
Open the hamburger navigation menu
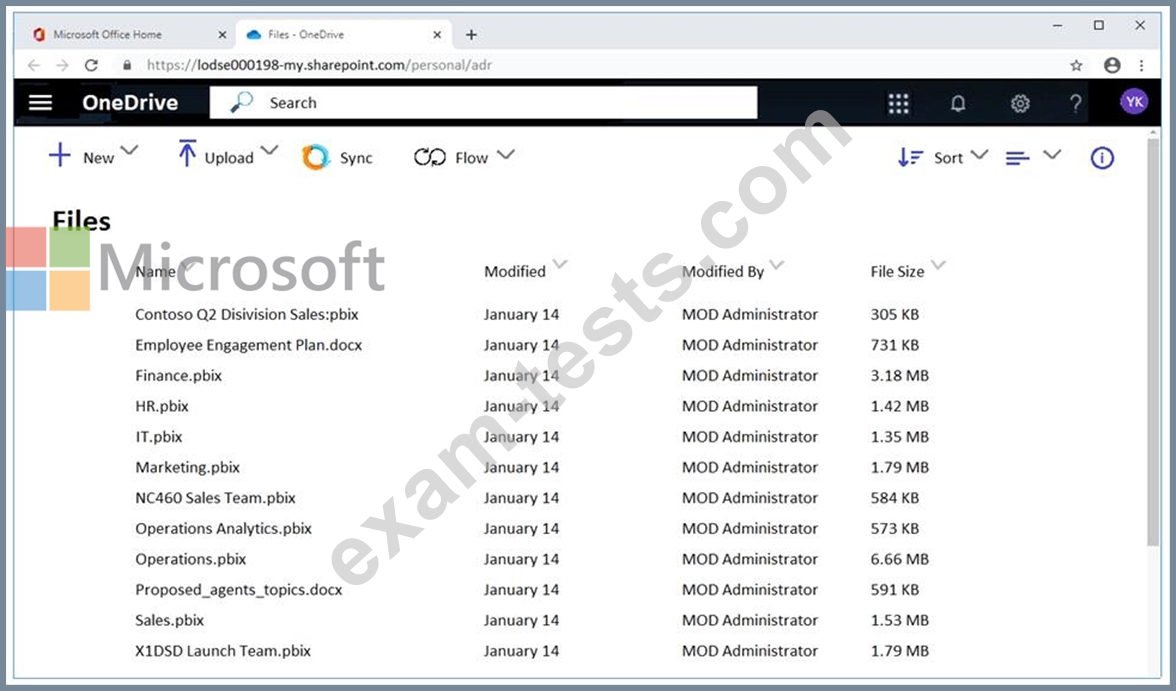point(40,103)
